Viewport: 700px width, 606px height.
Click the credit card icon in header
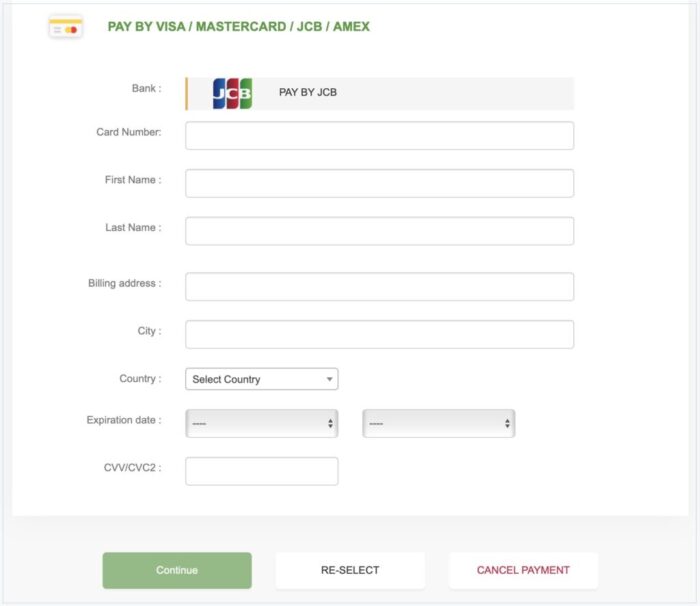tap(66, 27)
